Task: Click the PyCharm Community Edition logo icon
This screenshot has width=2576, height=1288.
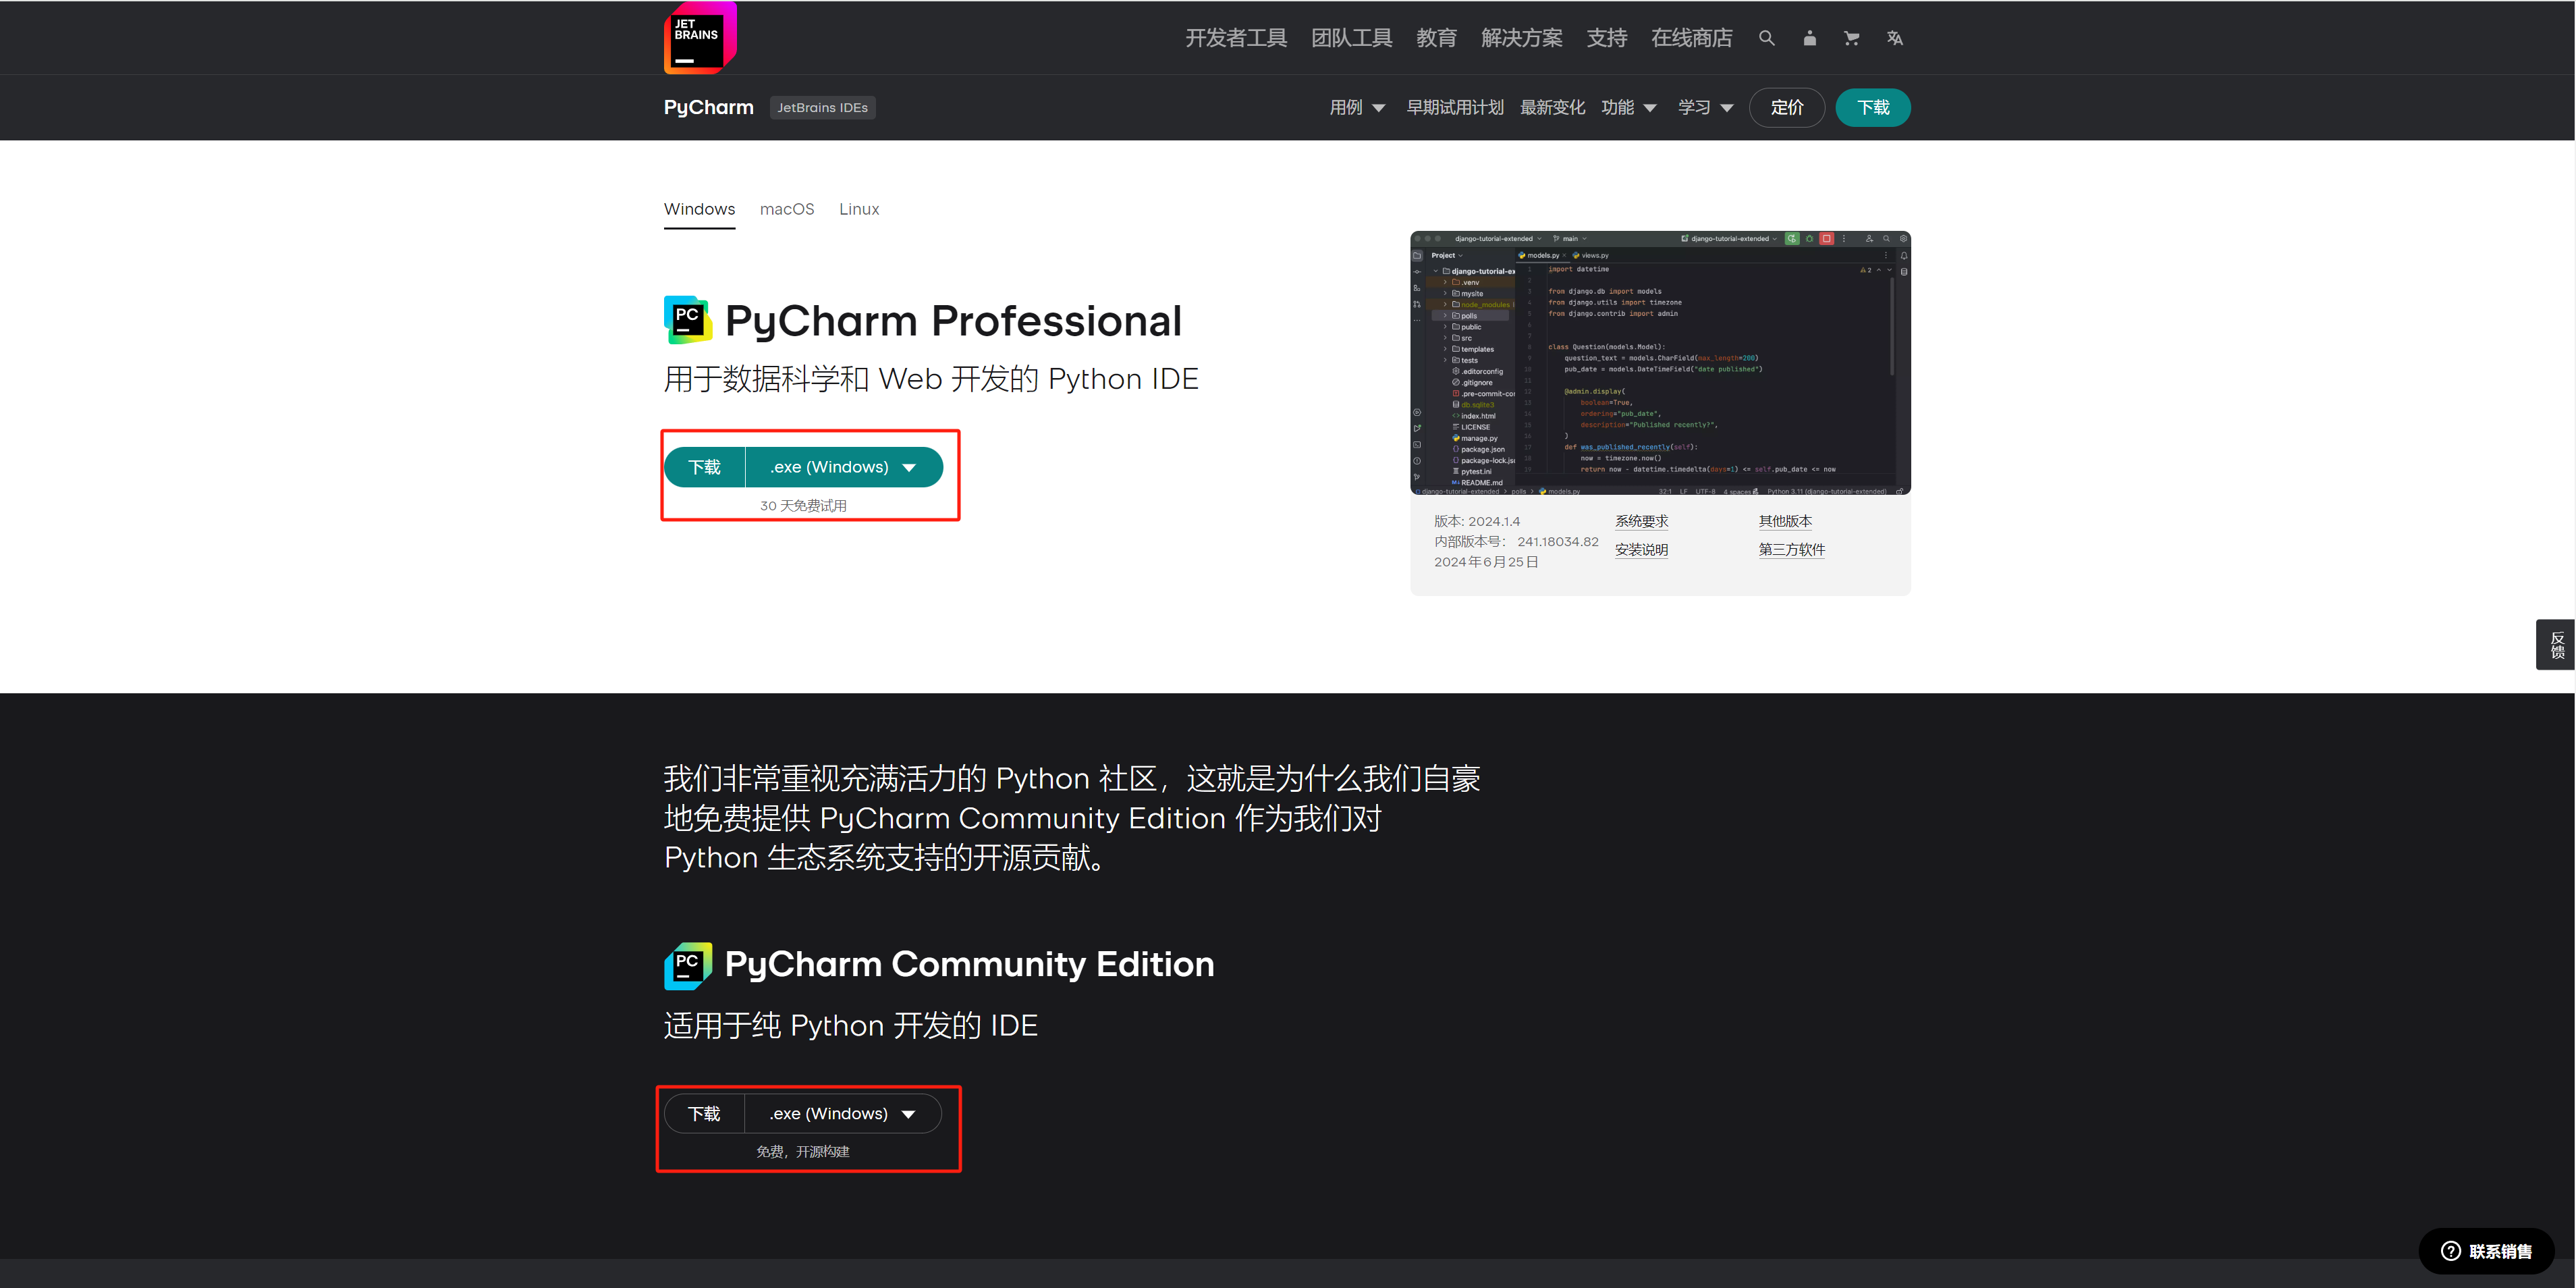Action: [x=688, y=965]
